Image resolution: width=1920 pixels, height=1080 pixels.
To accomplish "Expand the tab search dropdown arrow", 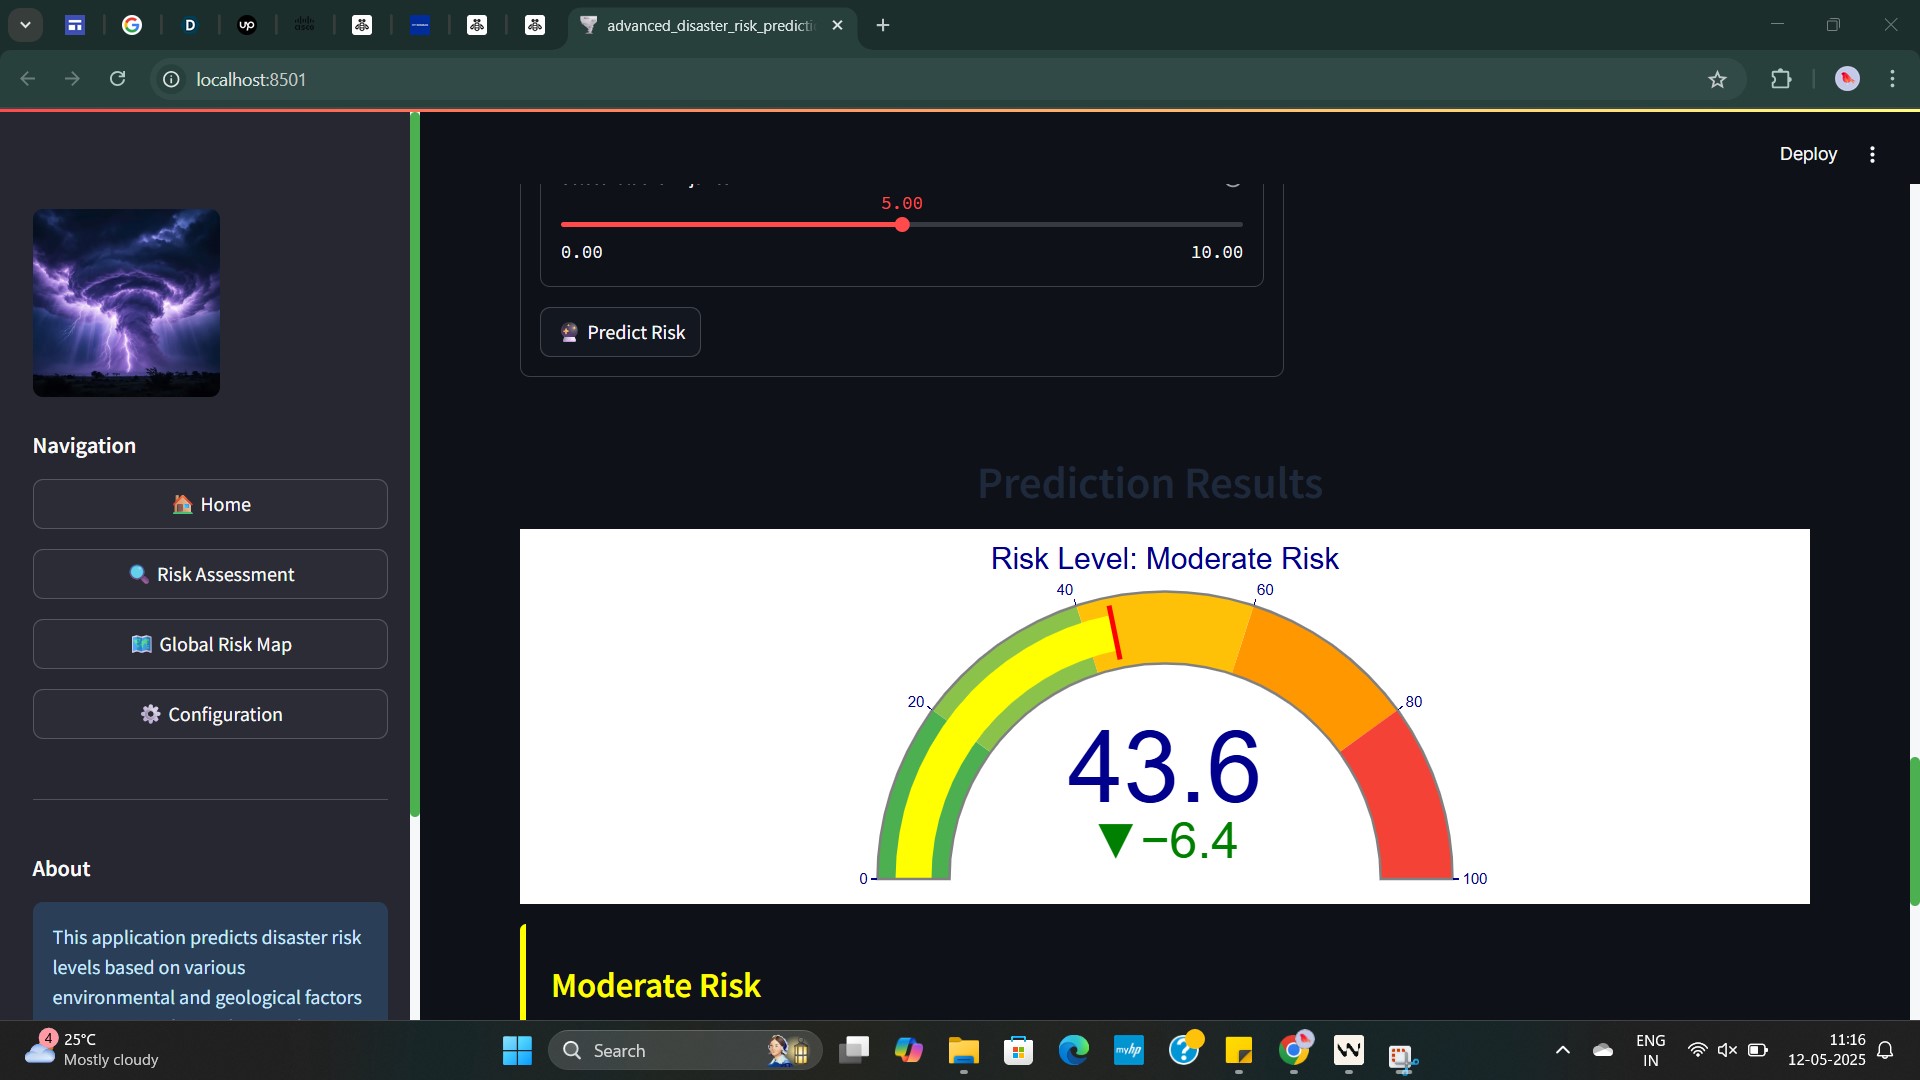I will (25, 25).
